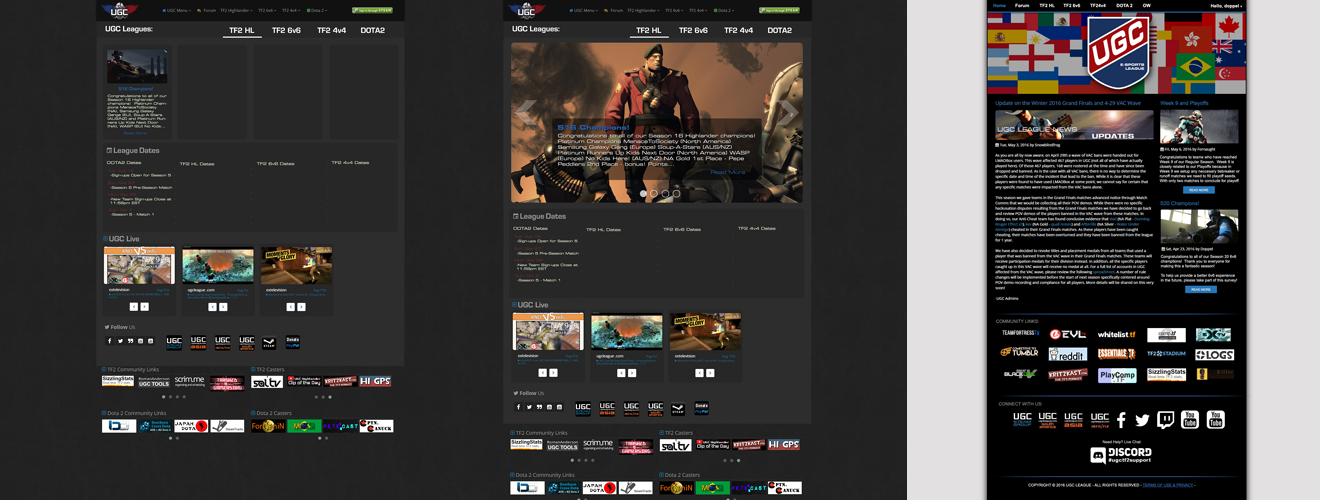Go back with the banner slideshow left arrow
This screenshot has height=500, width=1320.
pos(526,112)
